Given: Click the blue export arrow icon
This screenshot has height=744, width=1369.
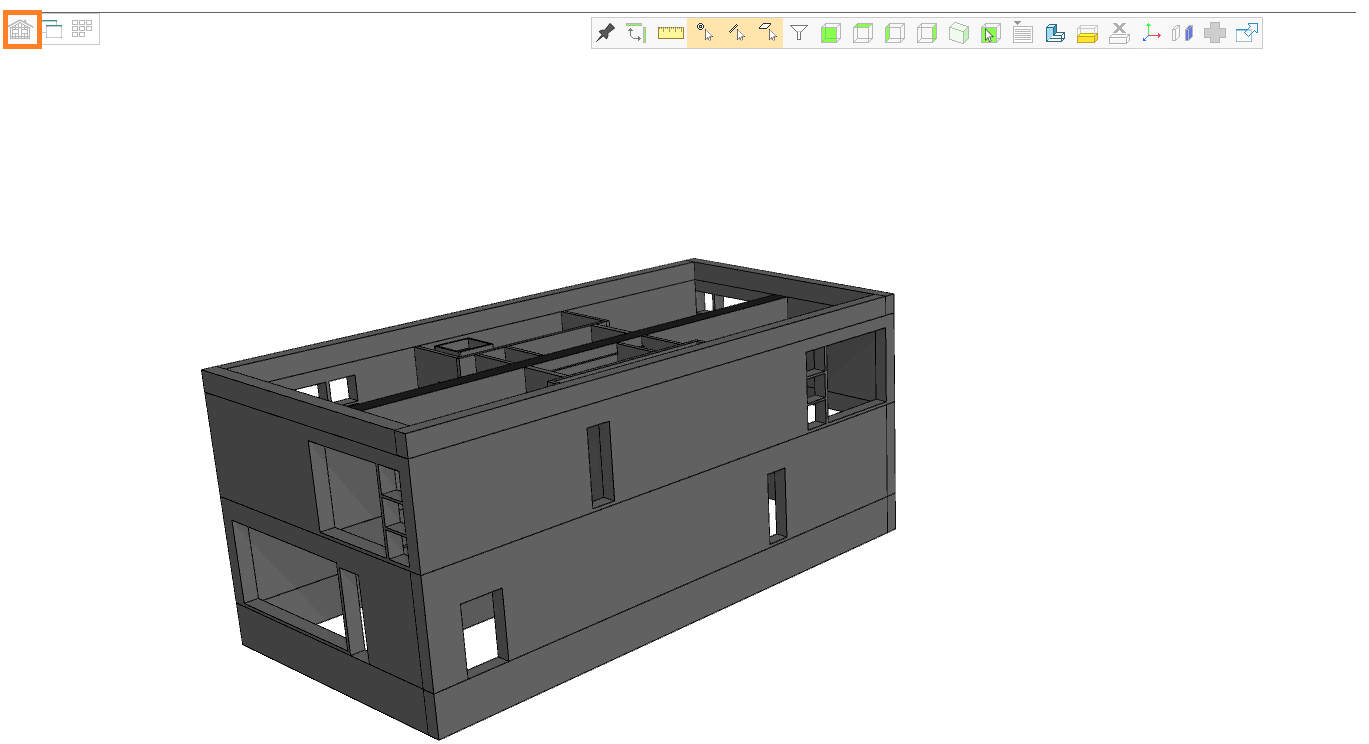Looking at the screenshot, I should pos(1246,33).
